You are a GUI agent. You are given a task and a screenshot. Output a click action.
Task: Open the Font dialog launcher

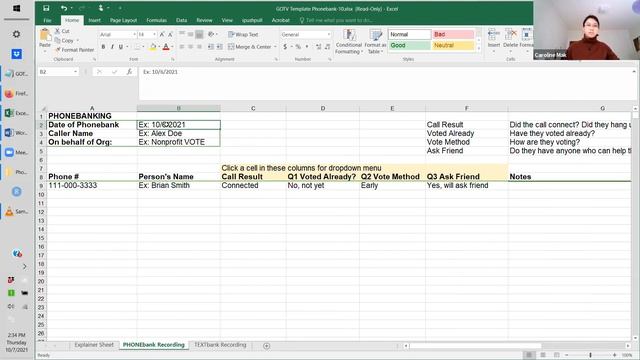[173, 60]
